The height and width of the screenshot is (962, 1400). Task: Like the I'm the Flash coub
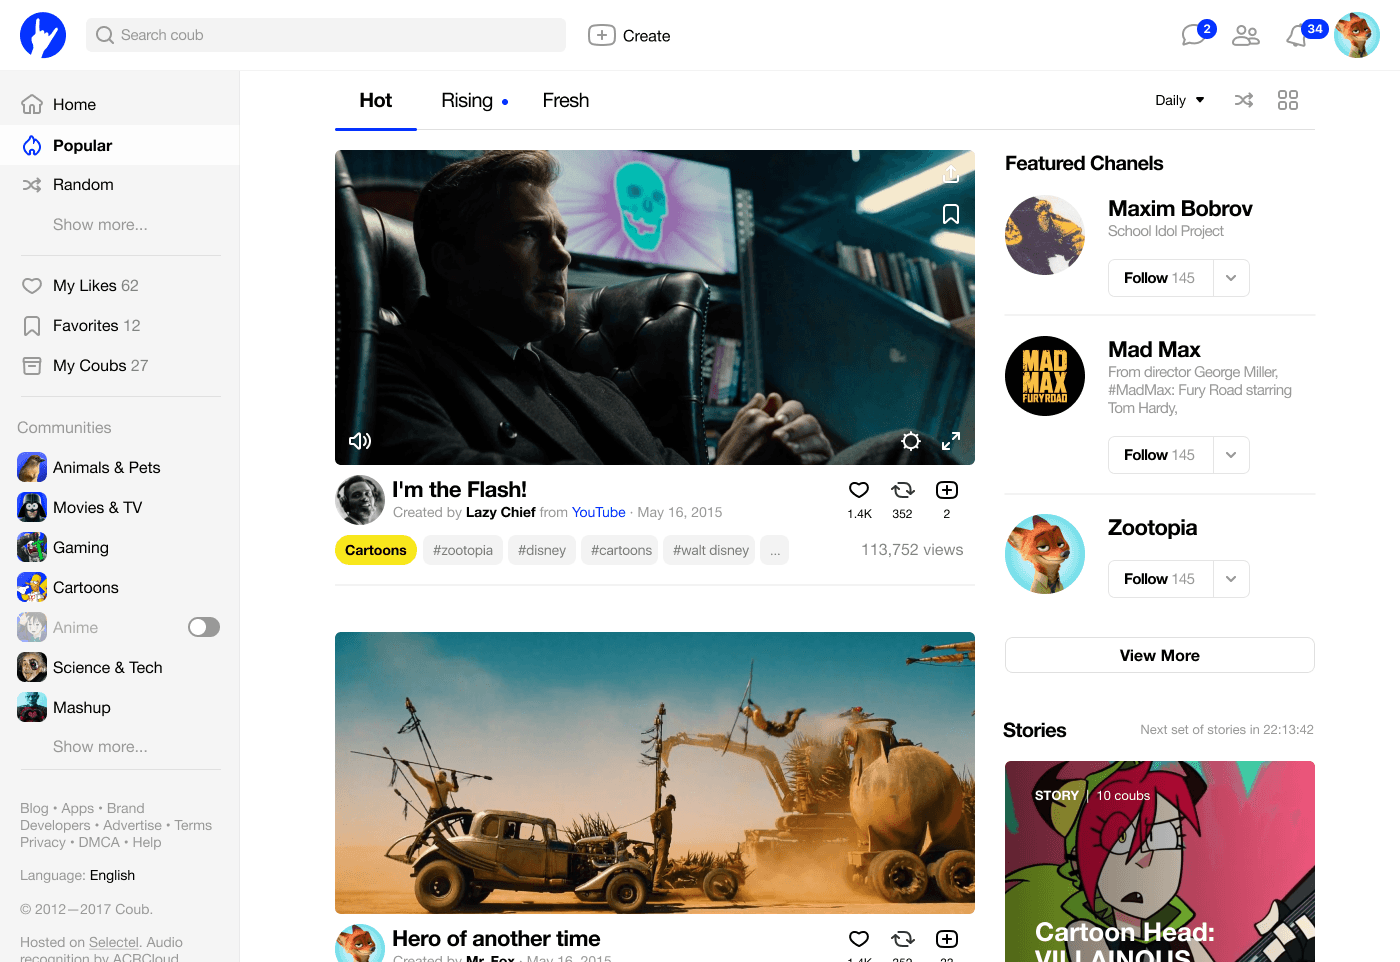coord(859,490)
